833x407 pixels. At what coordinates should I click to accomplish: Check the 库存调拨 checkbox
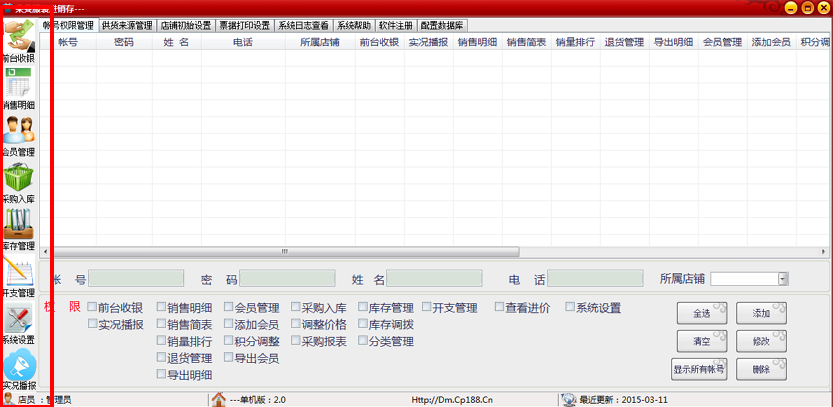tap(362, 323)
